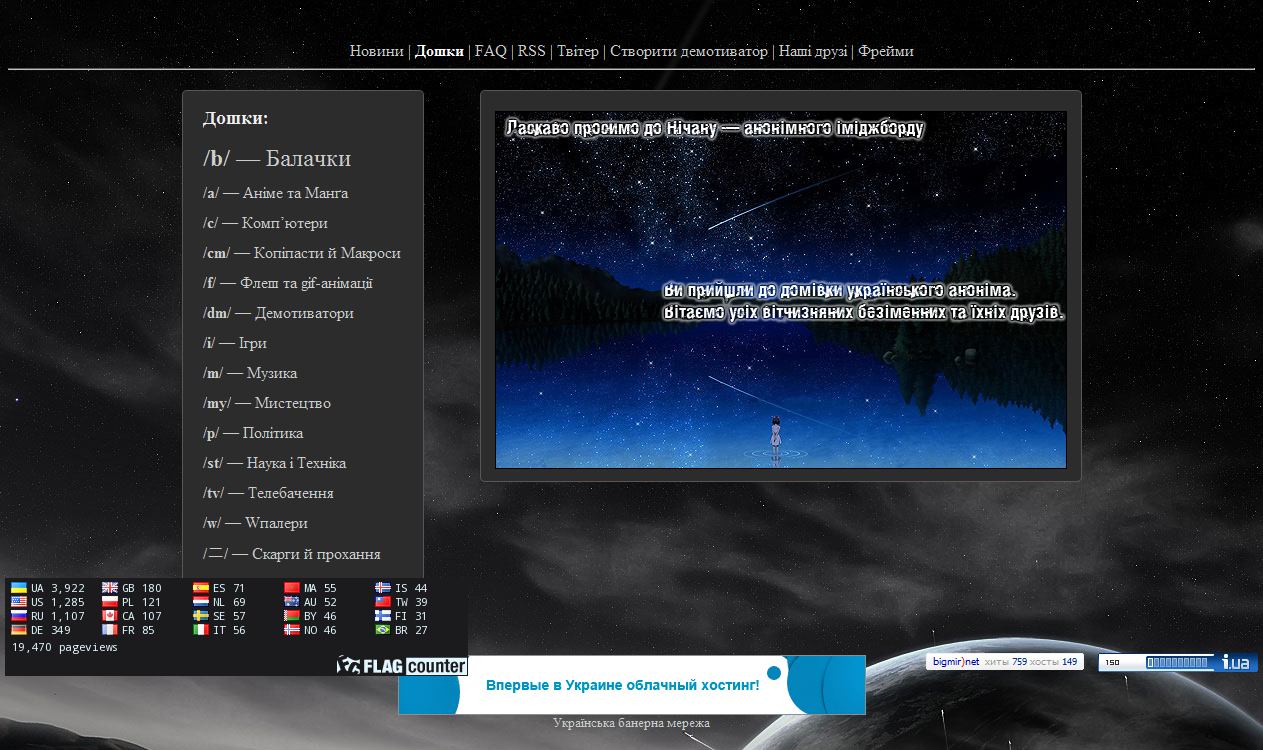
Task: Click the Ukraine flag in the flag counter
Action: tap(18, 588)
